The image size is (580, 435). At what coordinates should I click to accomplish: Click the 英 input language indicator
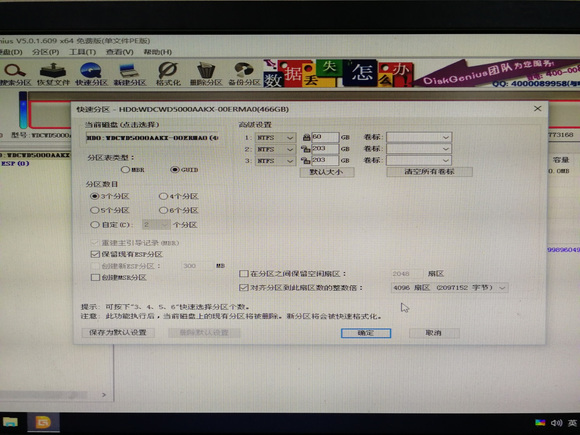click(x=572, y=423)
